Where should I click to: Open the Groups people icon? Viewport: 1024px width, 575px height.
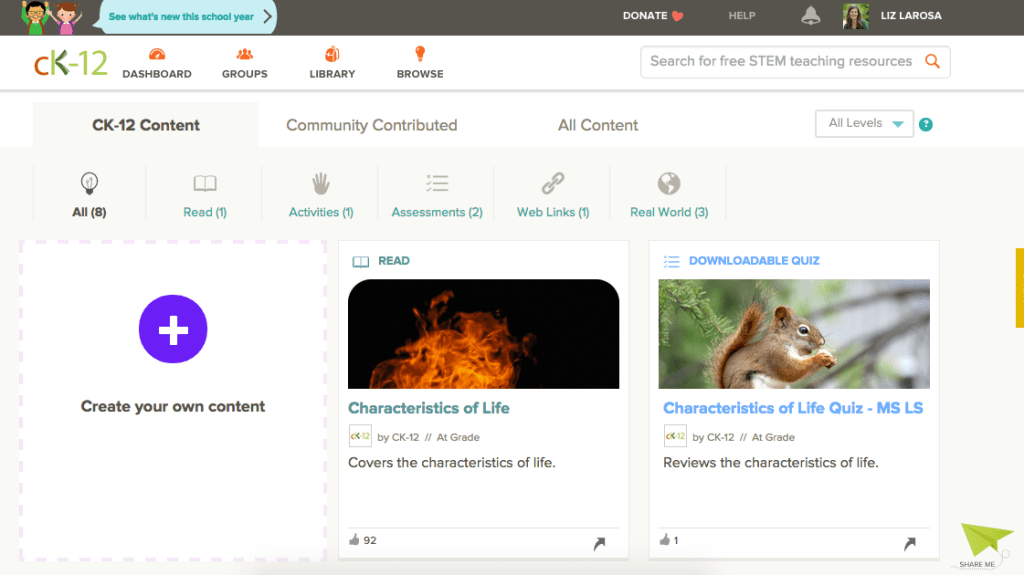pyautogui.click(x=244, y=54)
